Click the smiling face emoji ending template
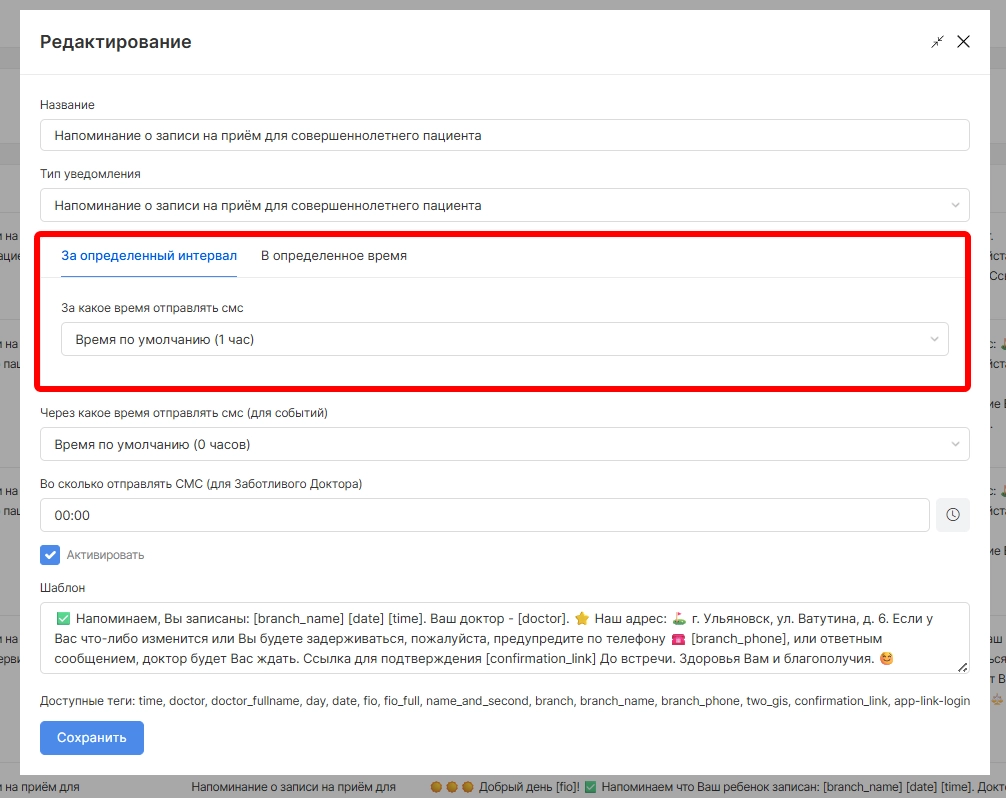 887,659
